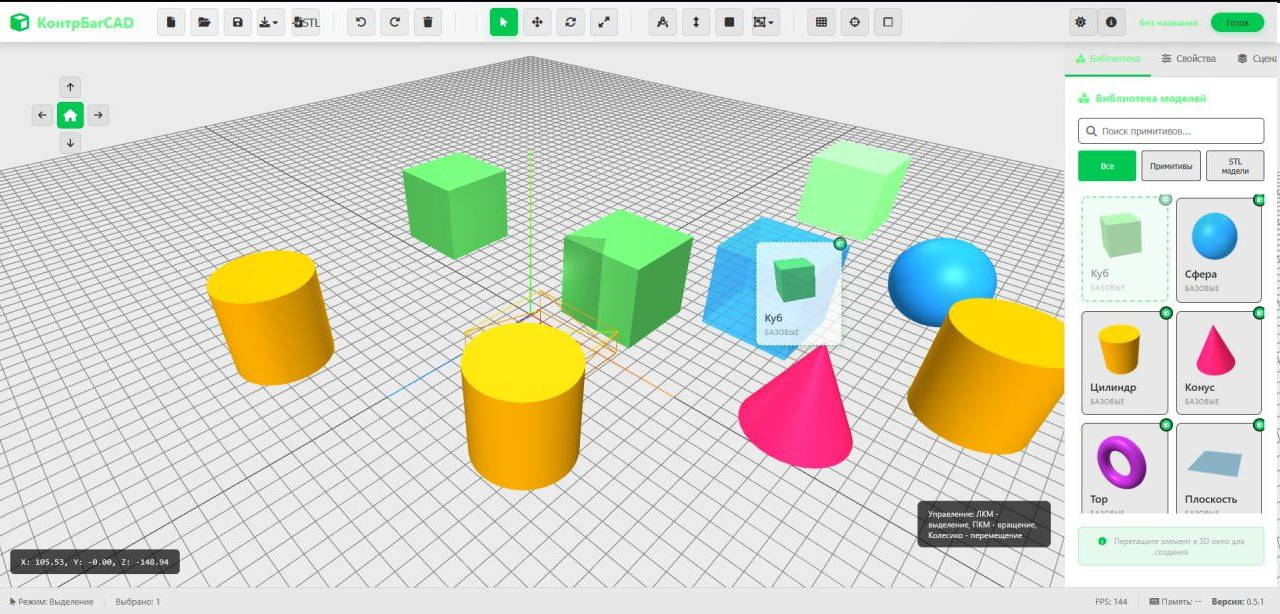Viewport: 1280px width, 614px height.
Task: Toggle the crosshair snap icon
Action: pyautogui.click(x=854, y=22)
